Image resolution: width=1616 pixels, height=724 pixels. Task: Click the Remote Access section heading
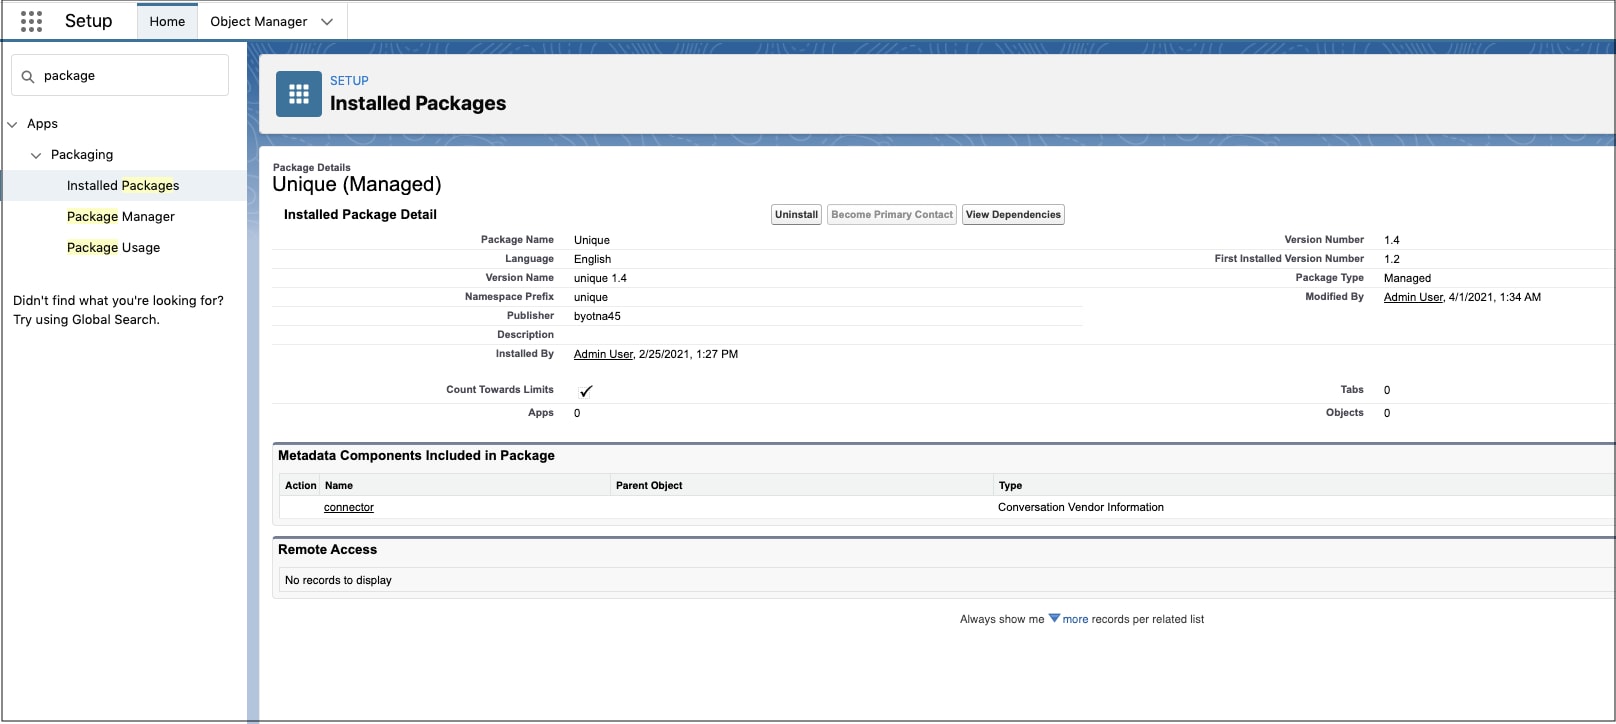(327, 550)
